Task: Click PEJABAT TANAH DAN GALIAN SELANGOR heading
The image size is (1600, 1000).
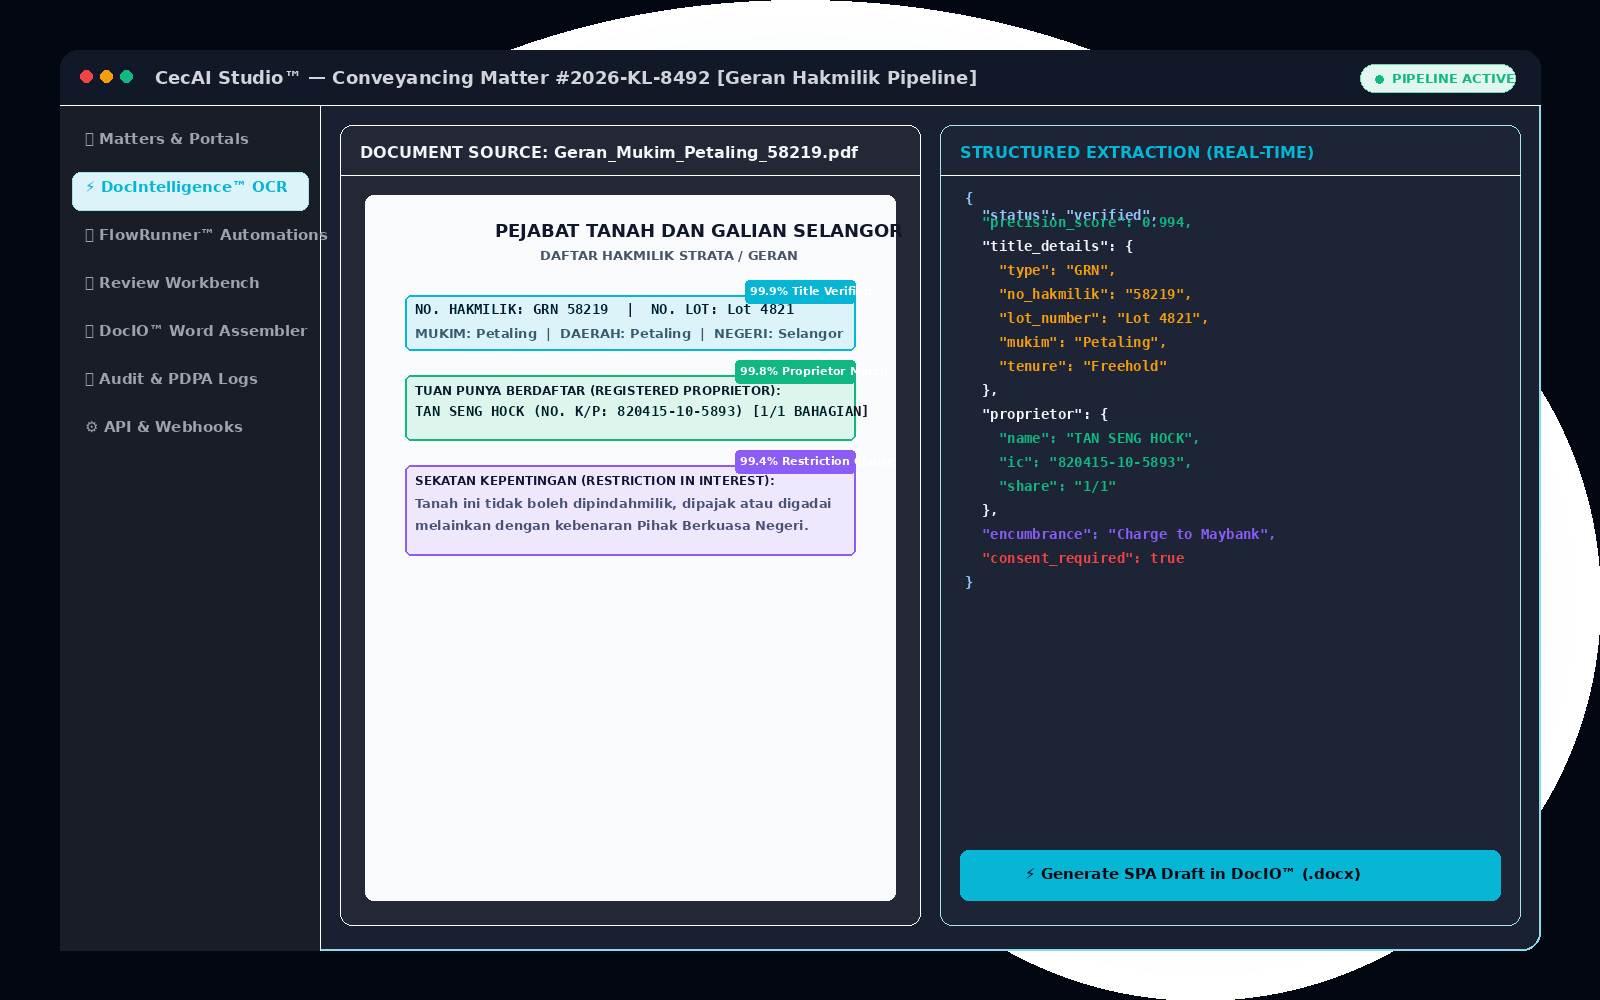Action: (x=698, y=231)
